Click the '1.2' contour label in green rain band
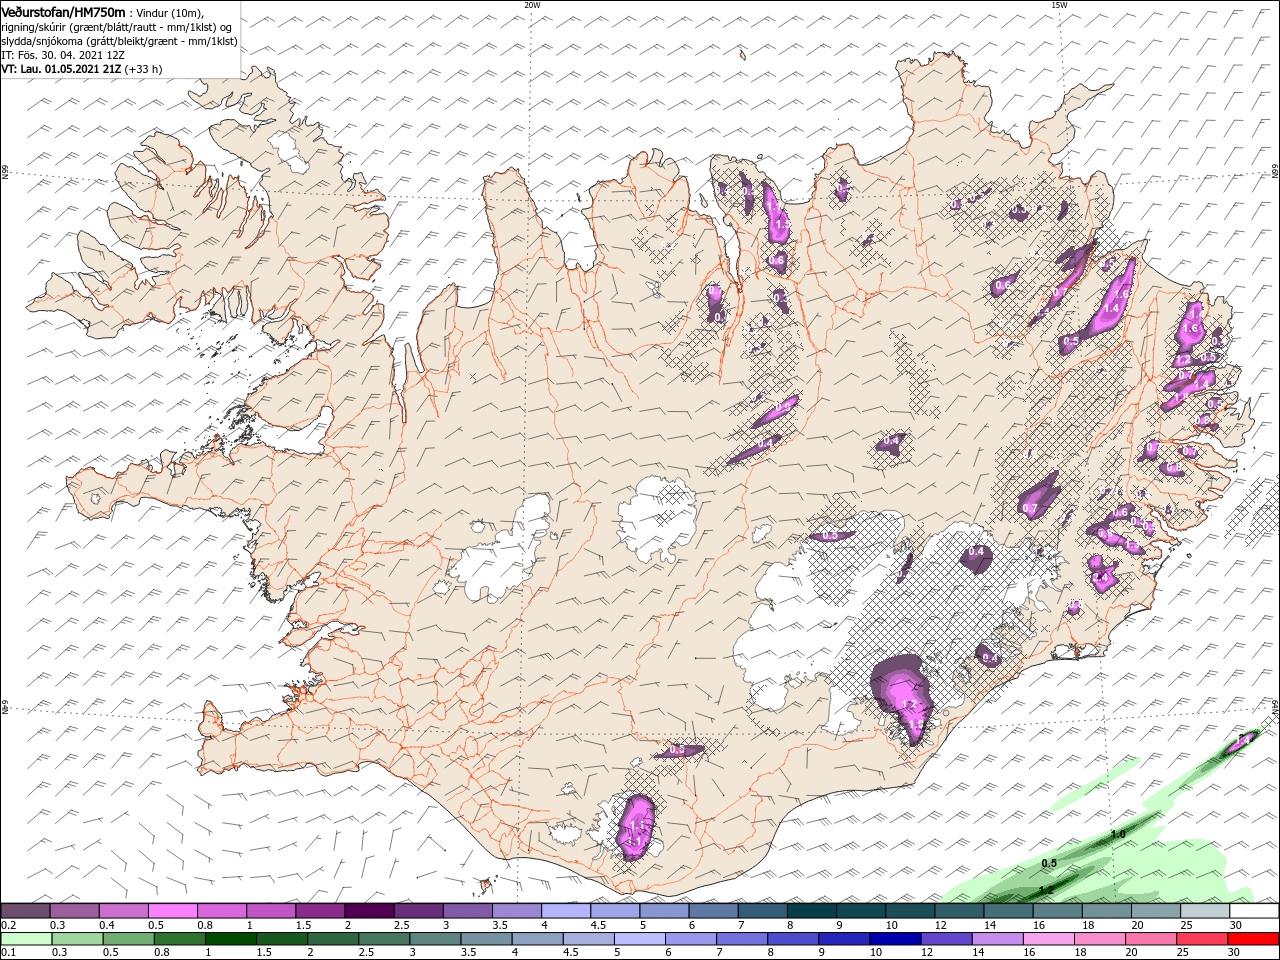1280x960 pixels. point(1046,889)
